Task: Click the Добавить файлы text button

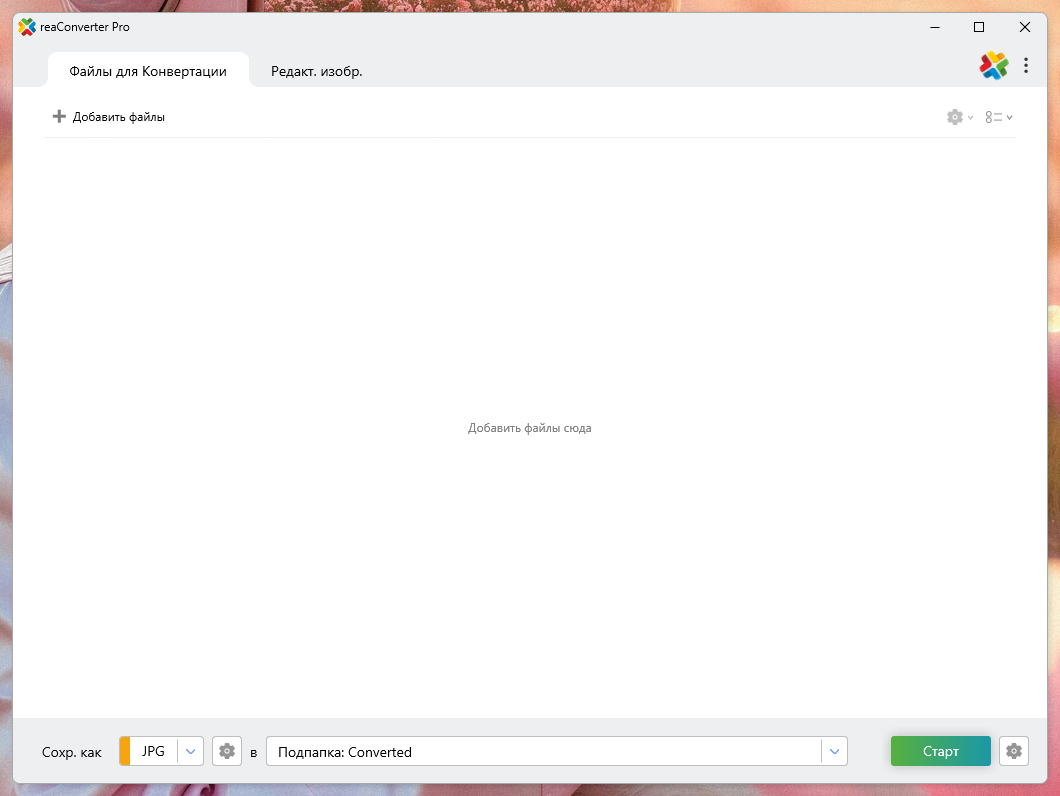Action: [x=119, y=117]
